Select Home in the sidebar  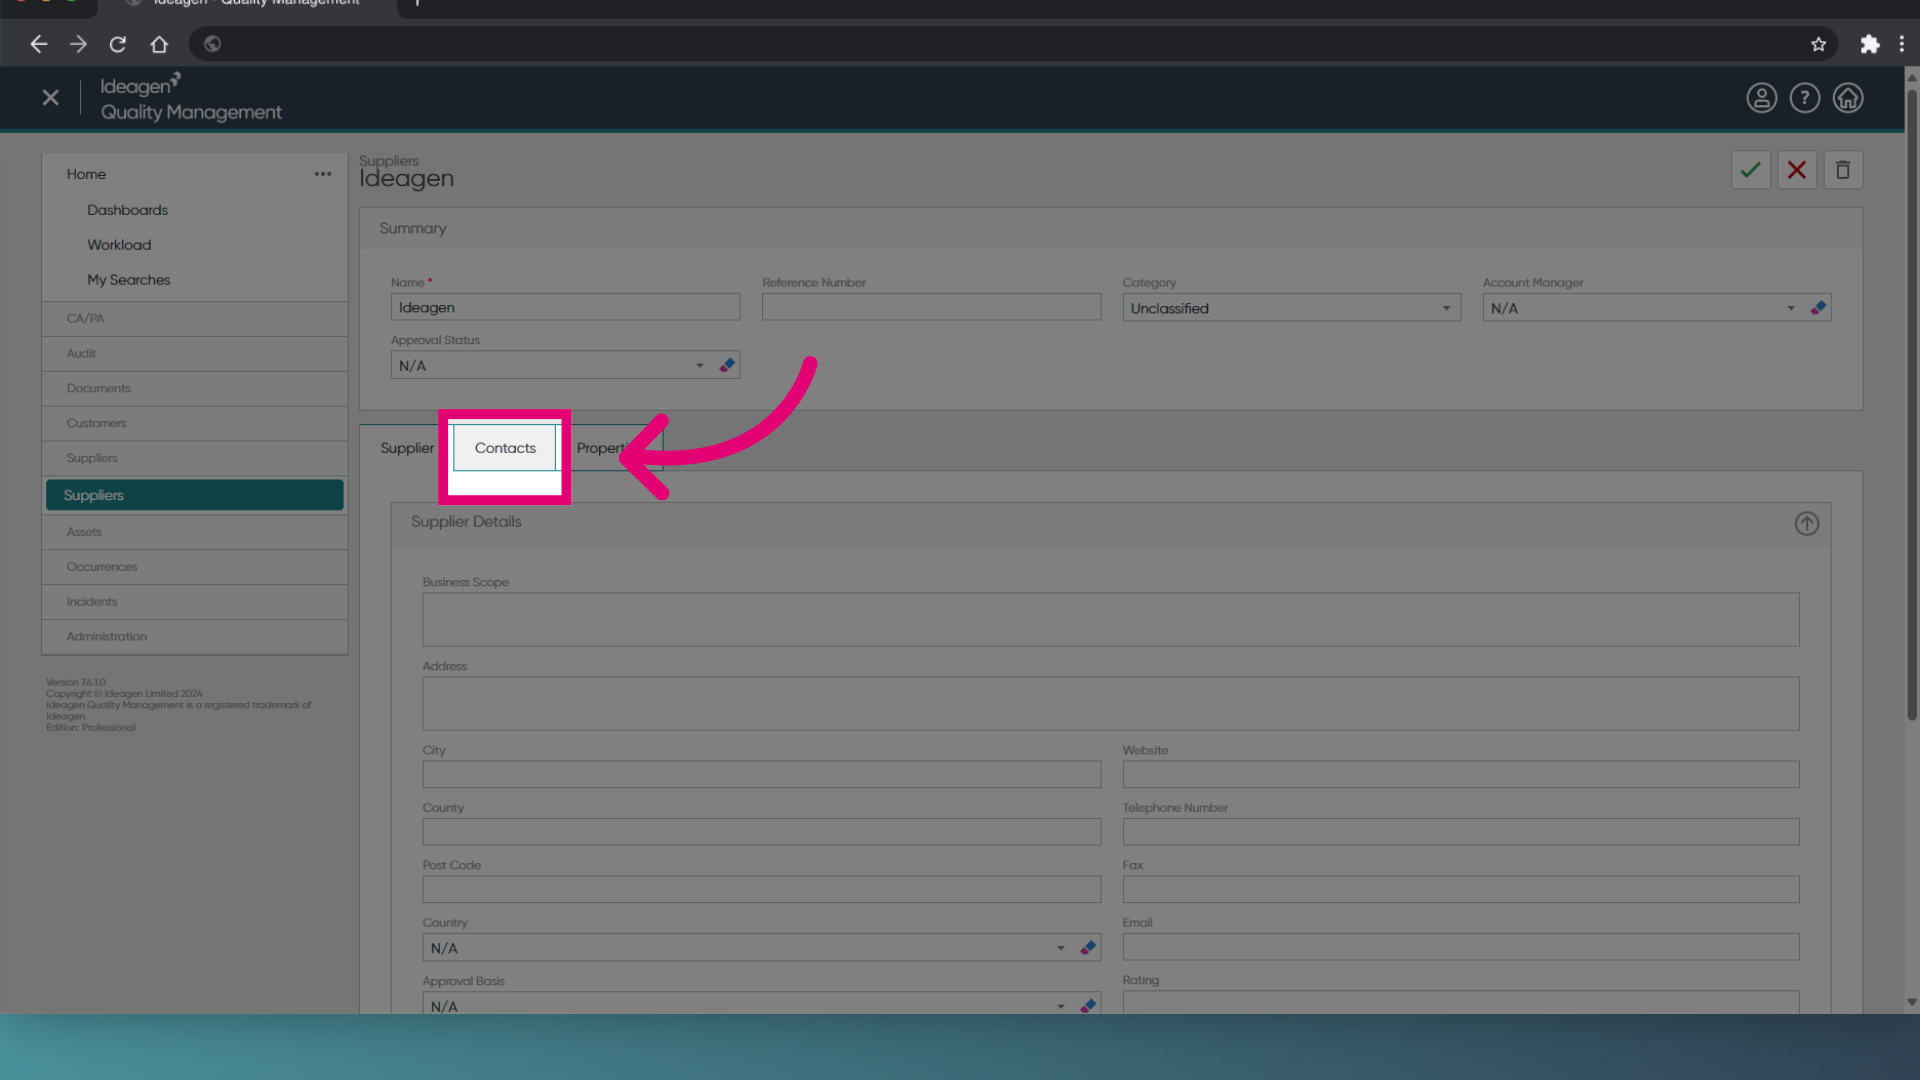pyautogui.click(x=86, y=174)
